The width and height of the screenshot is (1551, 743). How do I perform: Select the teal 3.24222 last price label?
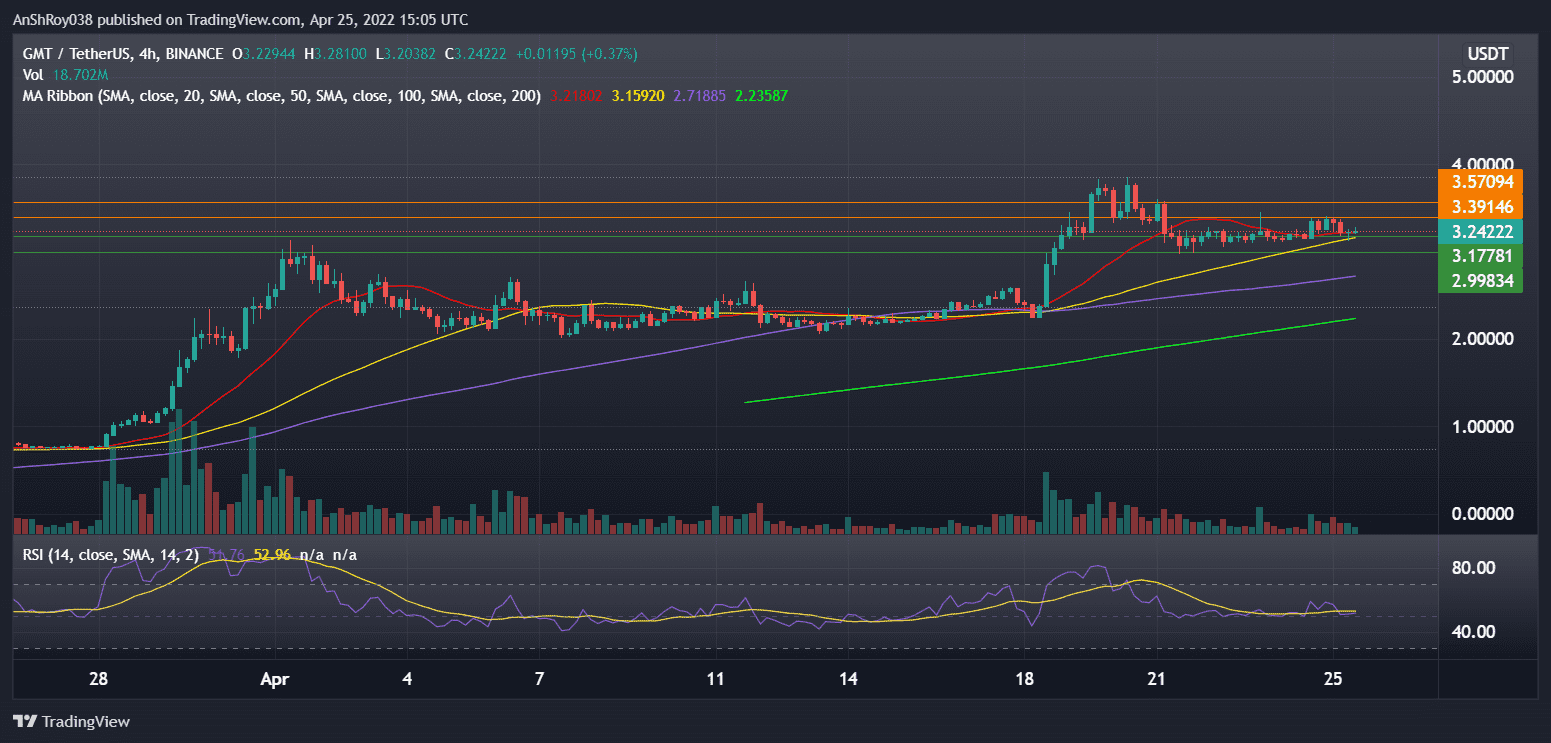[1479, 232]
